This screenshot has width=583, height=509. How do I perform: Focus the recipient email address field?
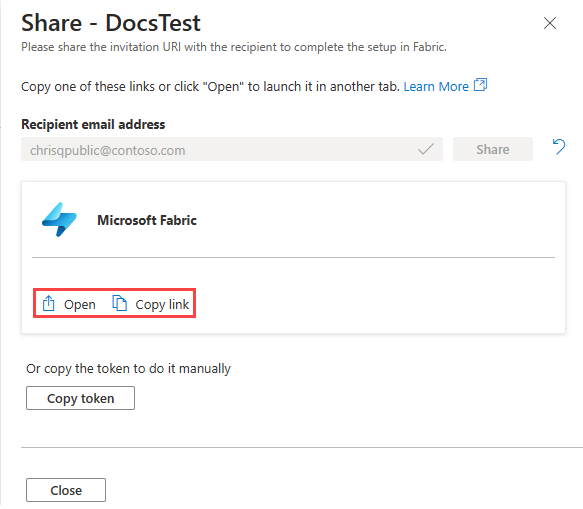point(232,149)
